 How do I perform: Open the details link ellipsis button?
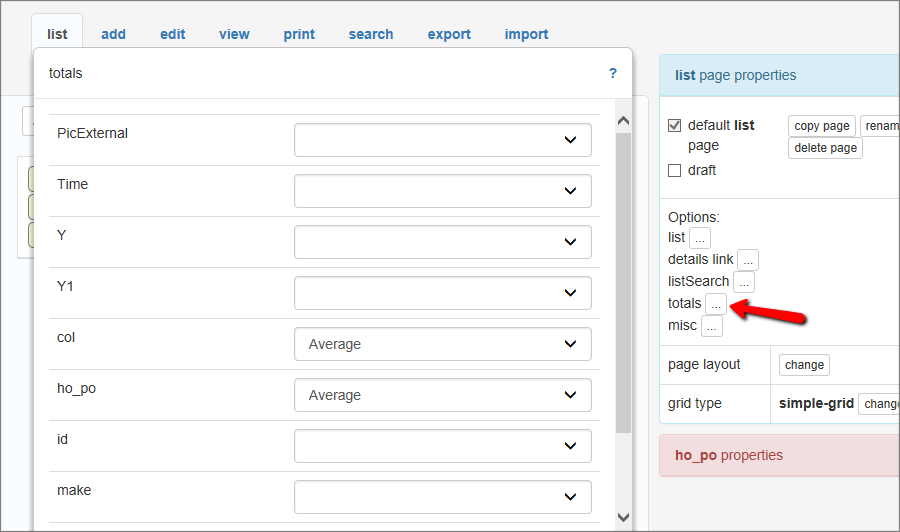[748, 260]
